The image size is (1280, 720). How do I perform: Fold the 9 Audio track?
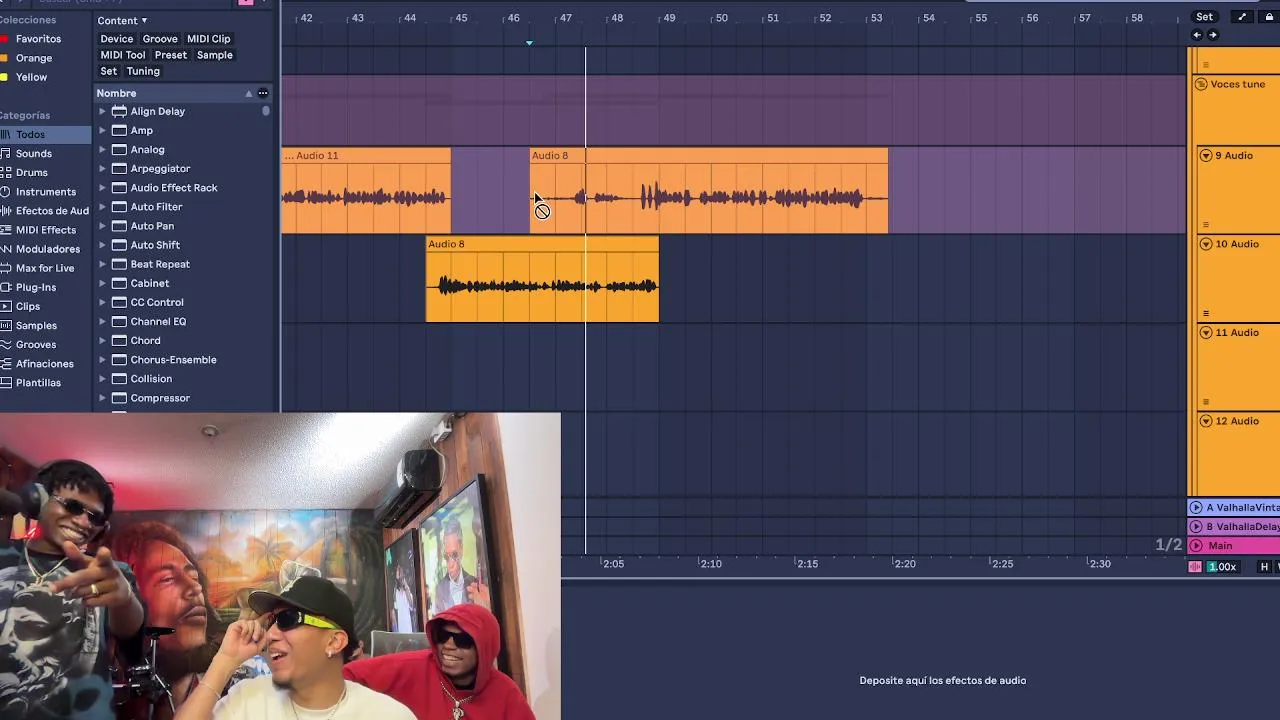(x=1205, y=156)
